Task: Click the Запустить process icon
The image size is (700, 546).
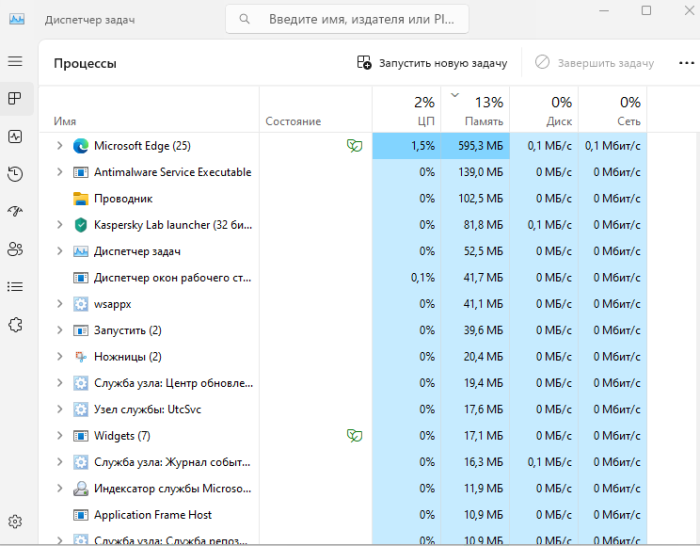Action: [81, 330]
